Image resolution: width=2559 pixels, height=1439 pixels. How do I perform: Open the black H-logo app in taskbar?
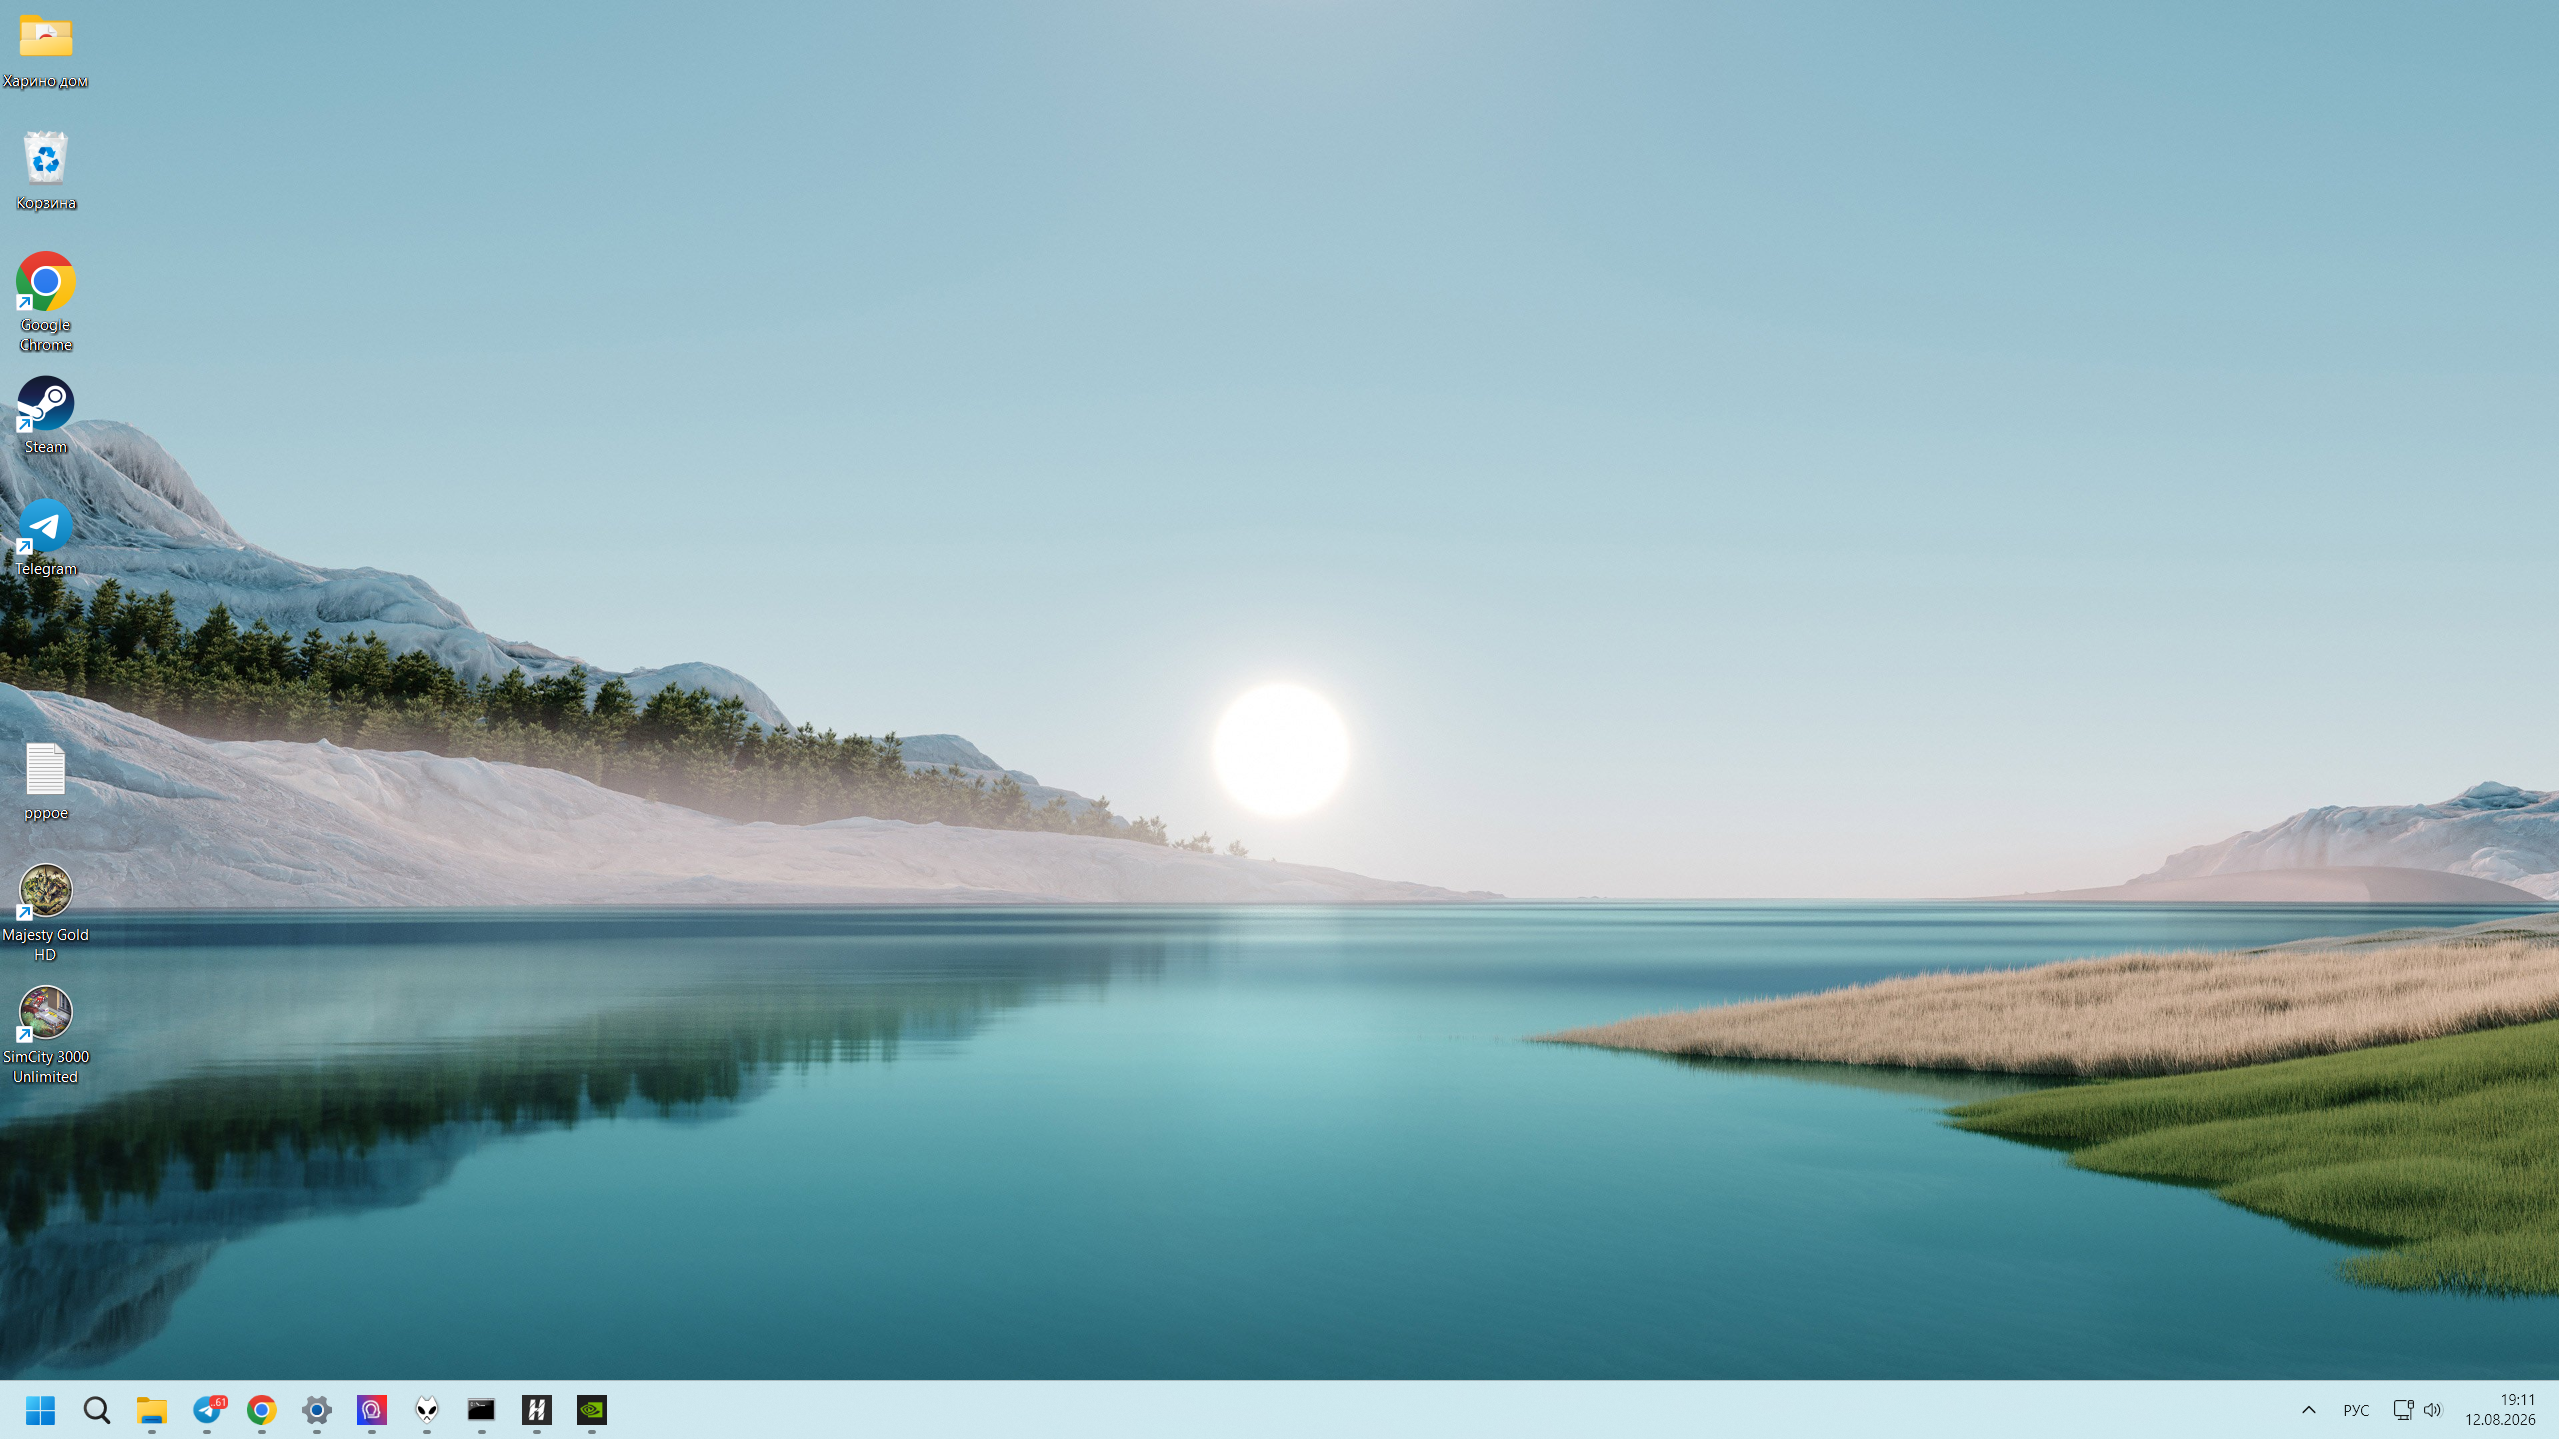537,1410
